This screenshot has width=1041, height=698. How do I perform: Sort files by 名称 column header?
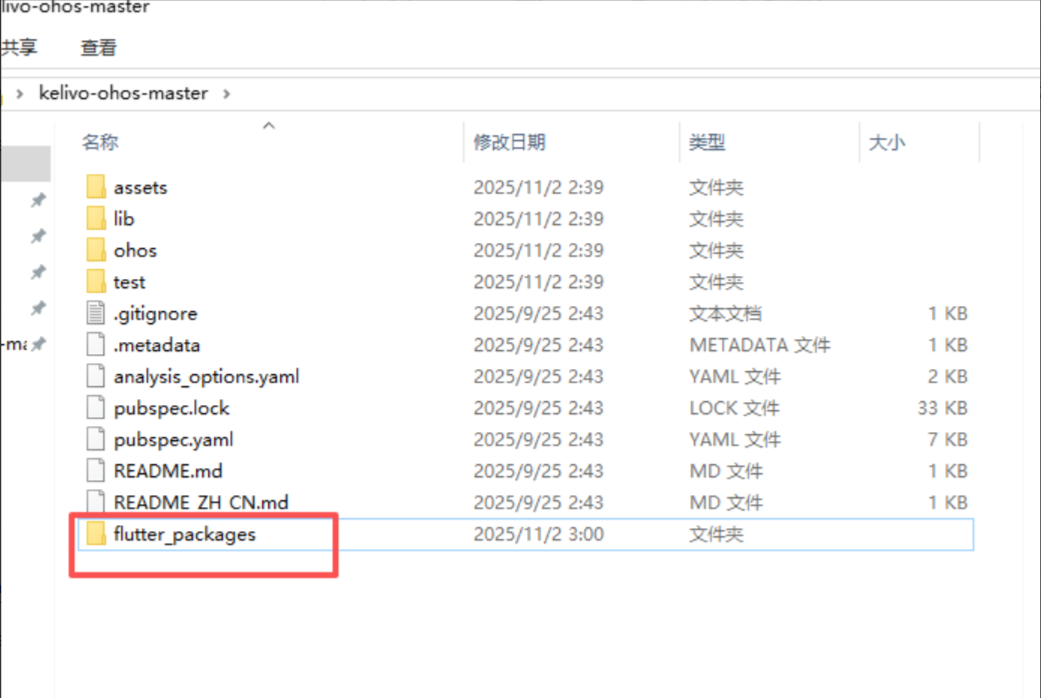click(x=100, y=142)
